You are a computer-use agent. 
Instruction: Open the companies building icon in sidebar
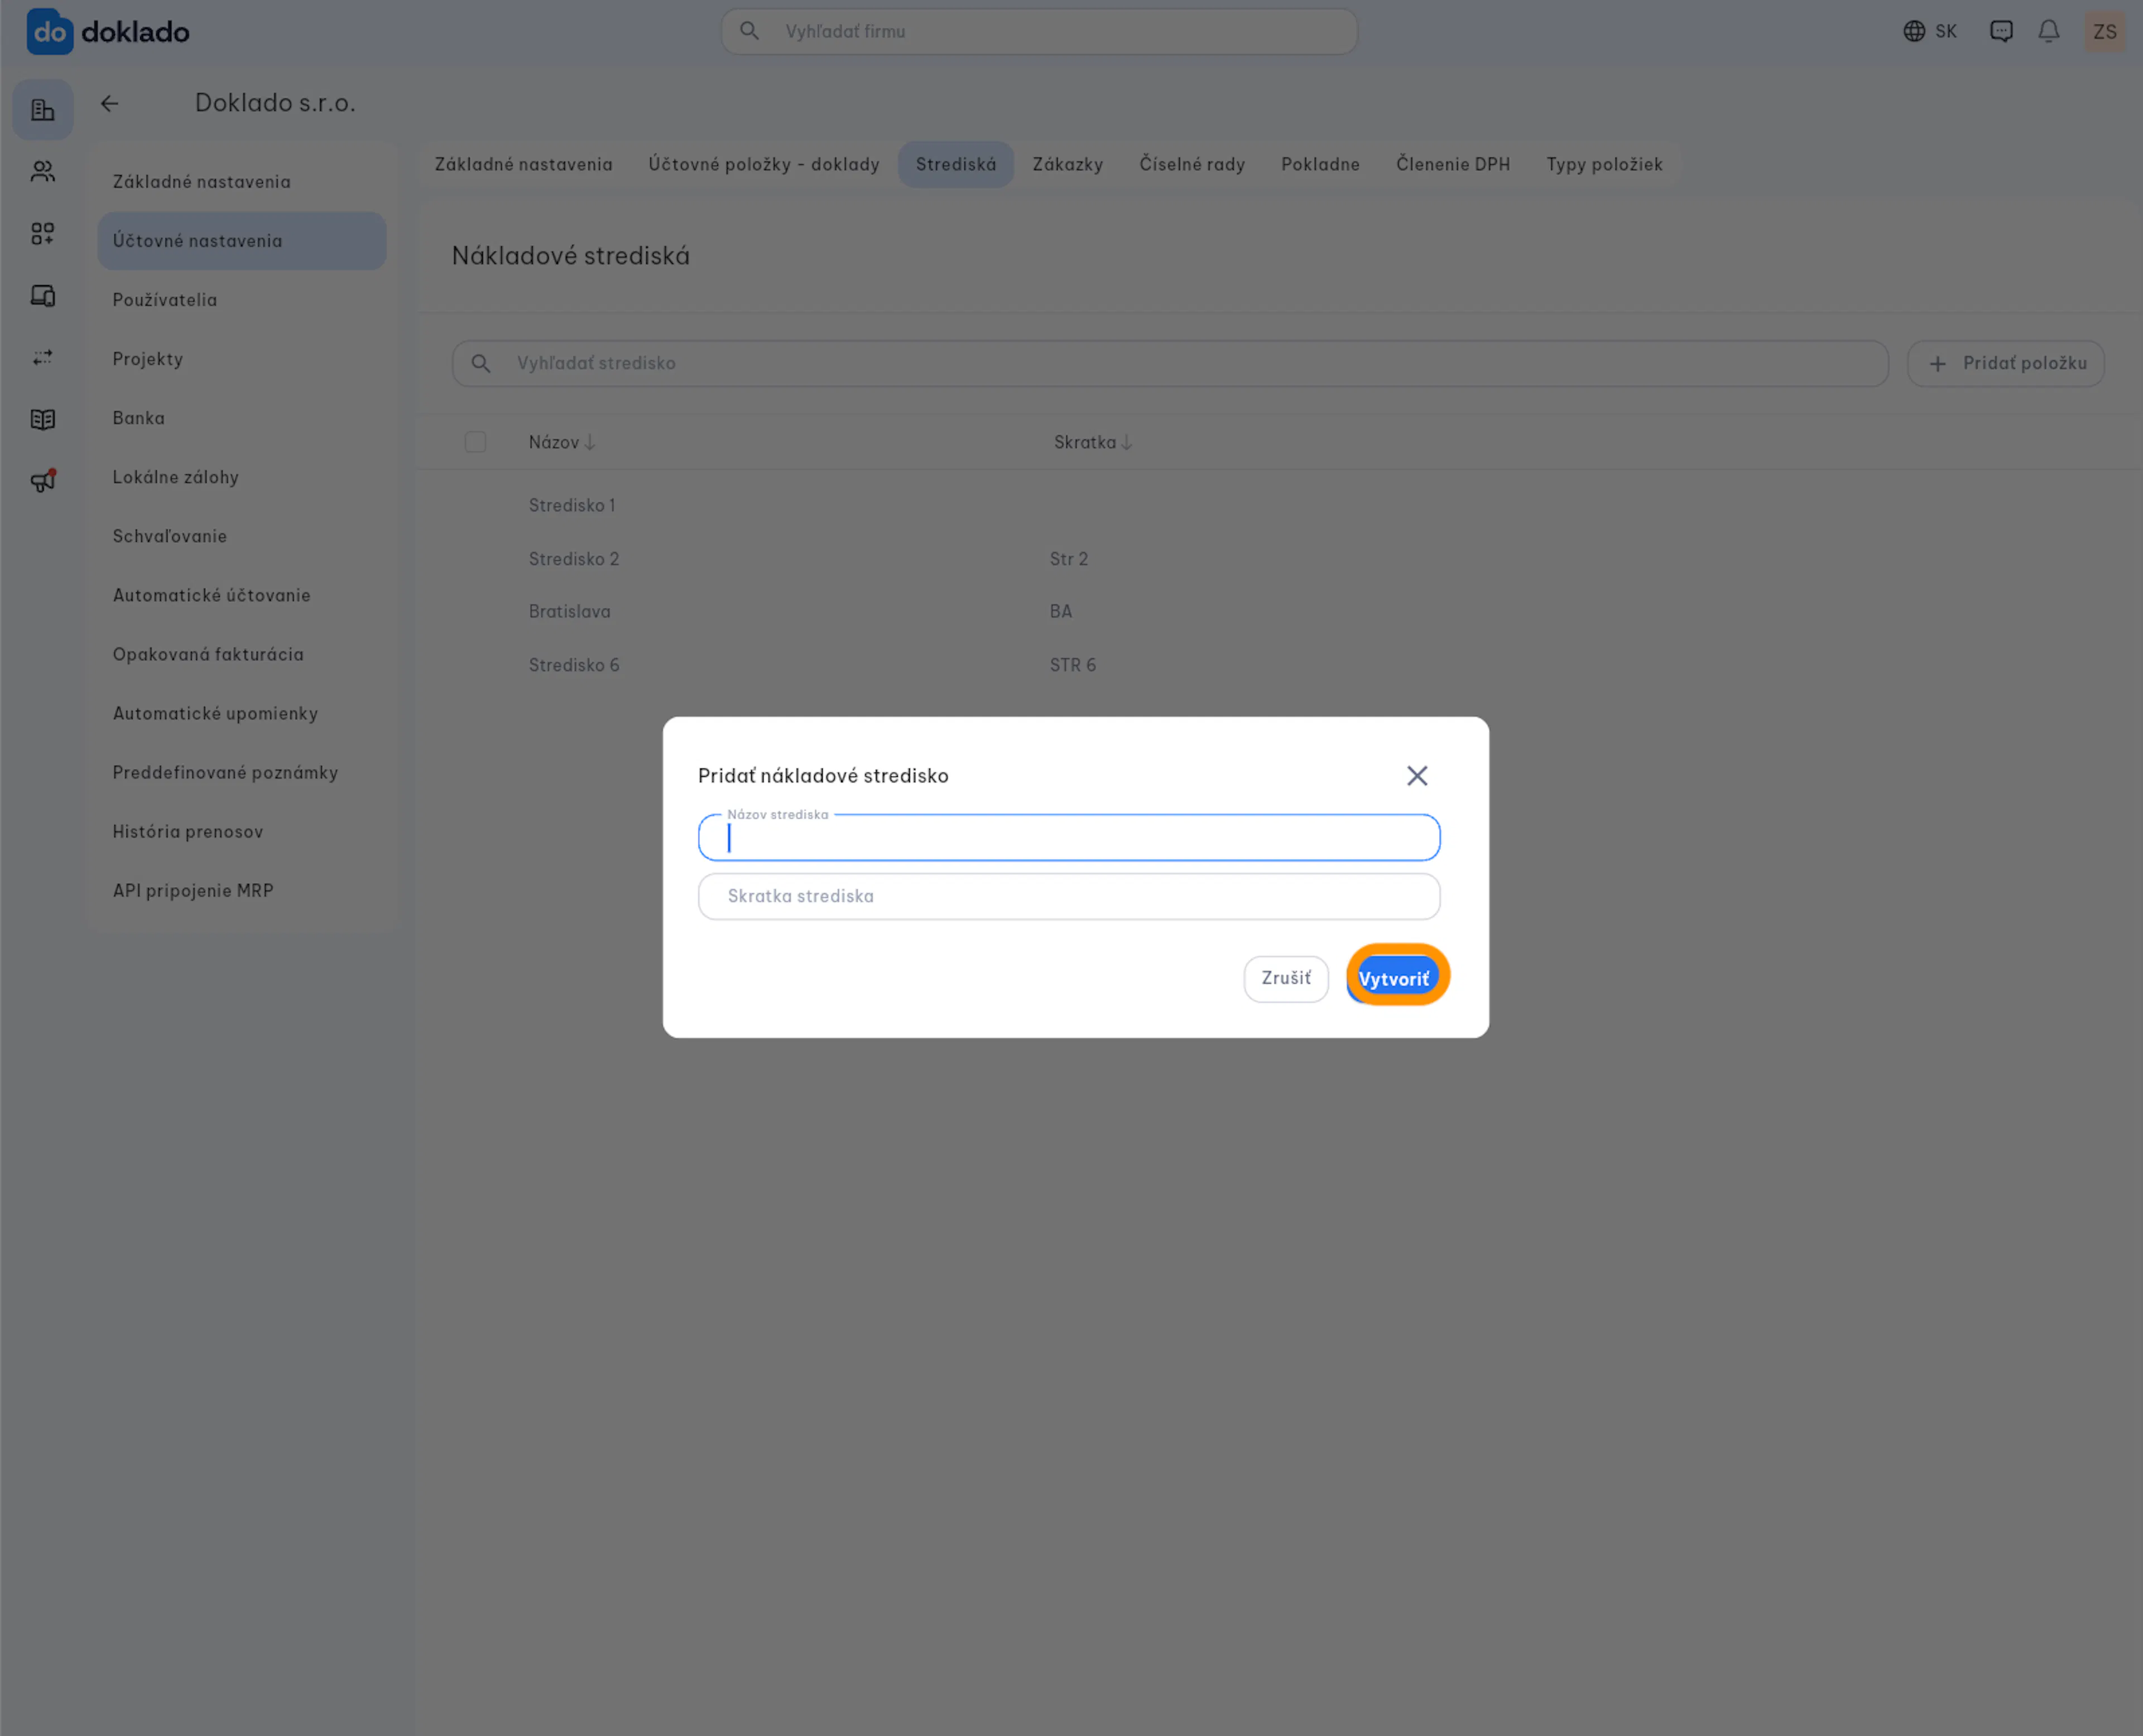pos(43,110)
